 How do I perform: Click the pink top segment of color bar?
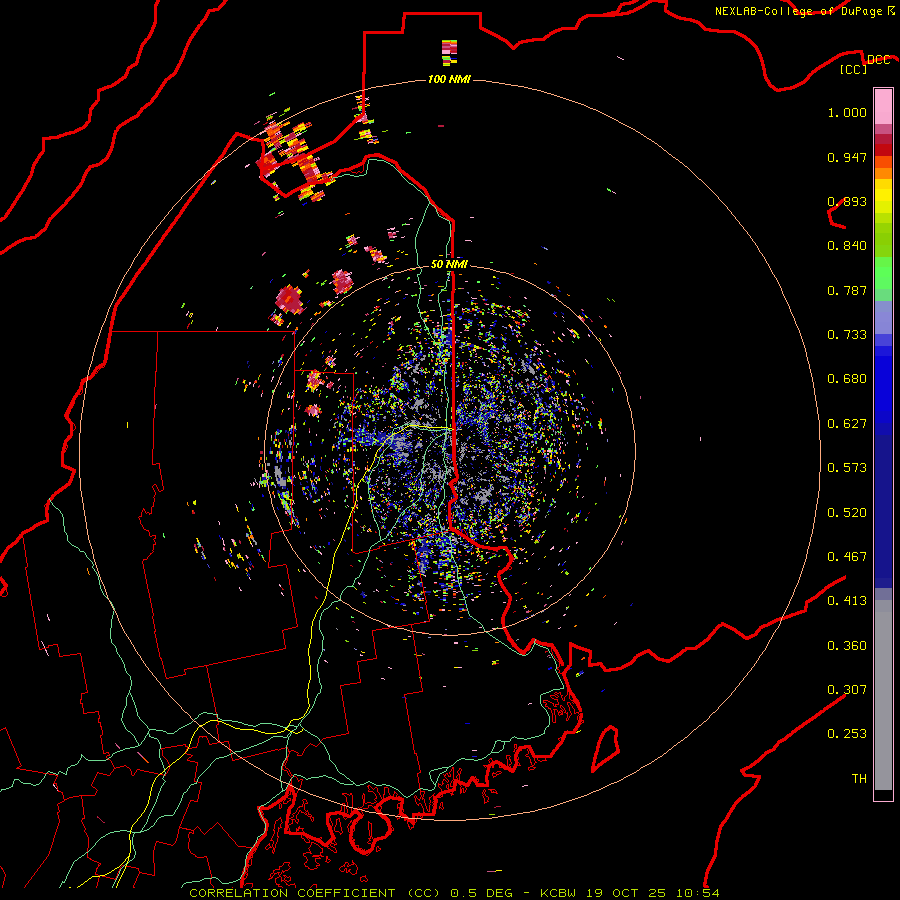(883, 107)
